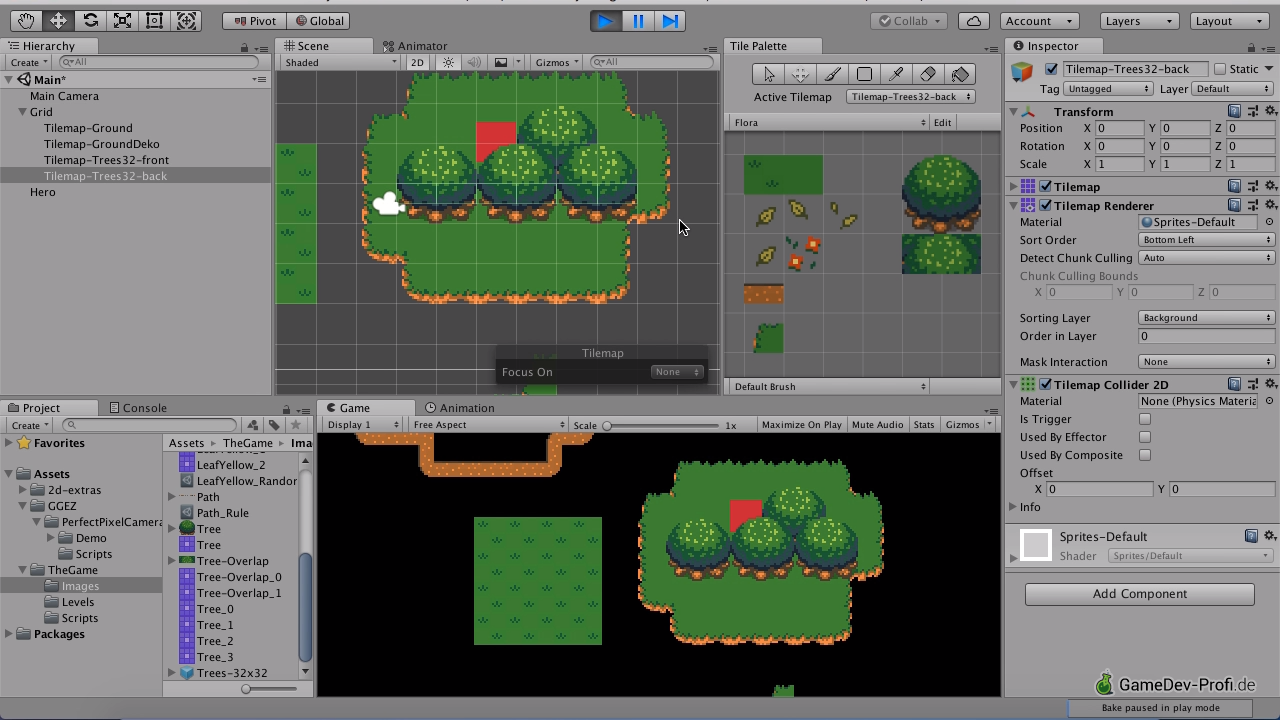Disable the Tilemap Renderer component checkbox
The image size is (1280, 720).
[x=1045, y=206]
